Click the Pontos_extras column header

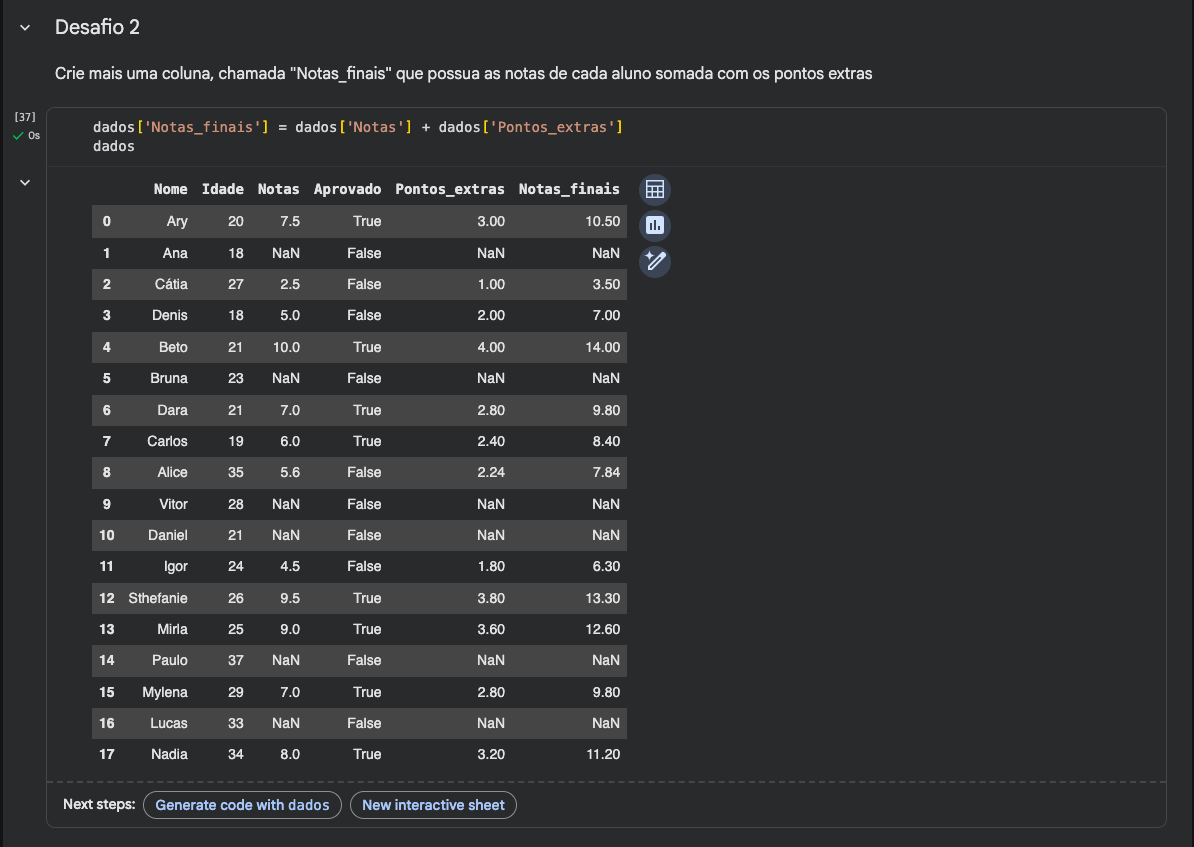pos(449,189)
